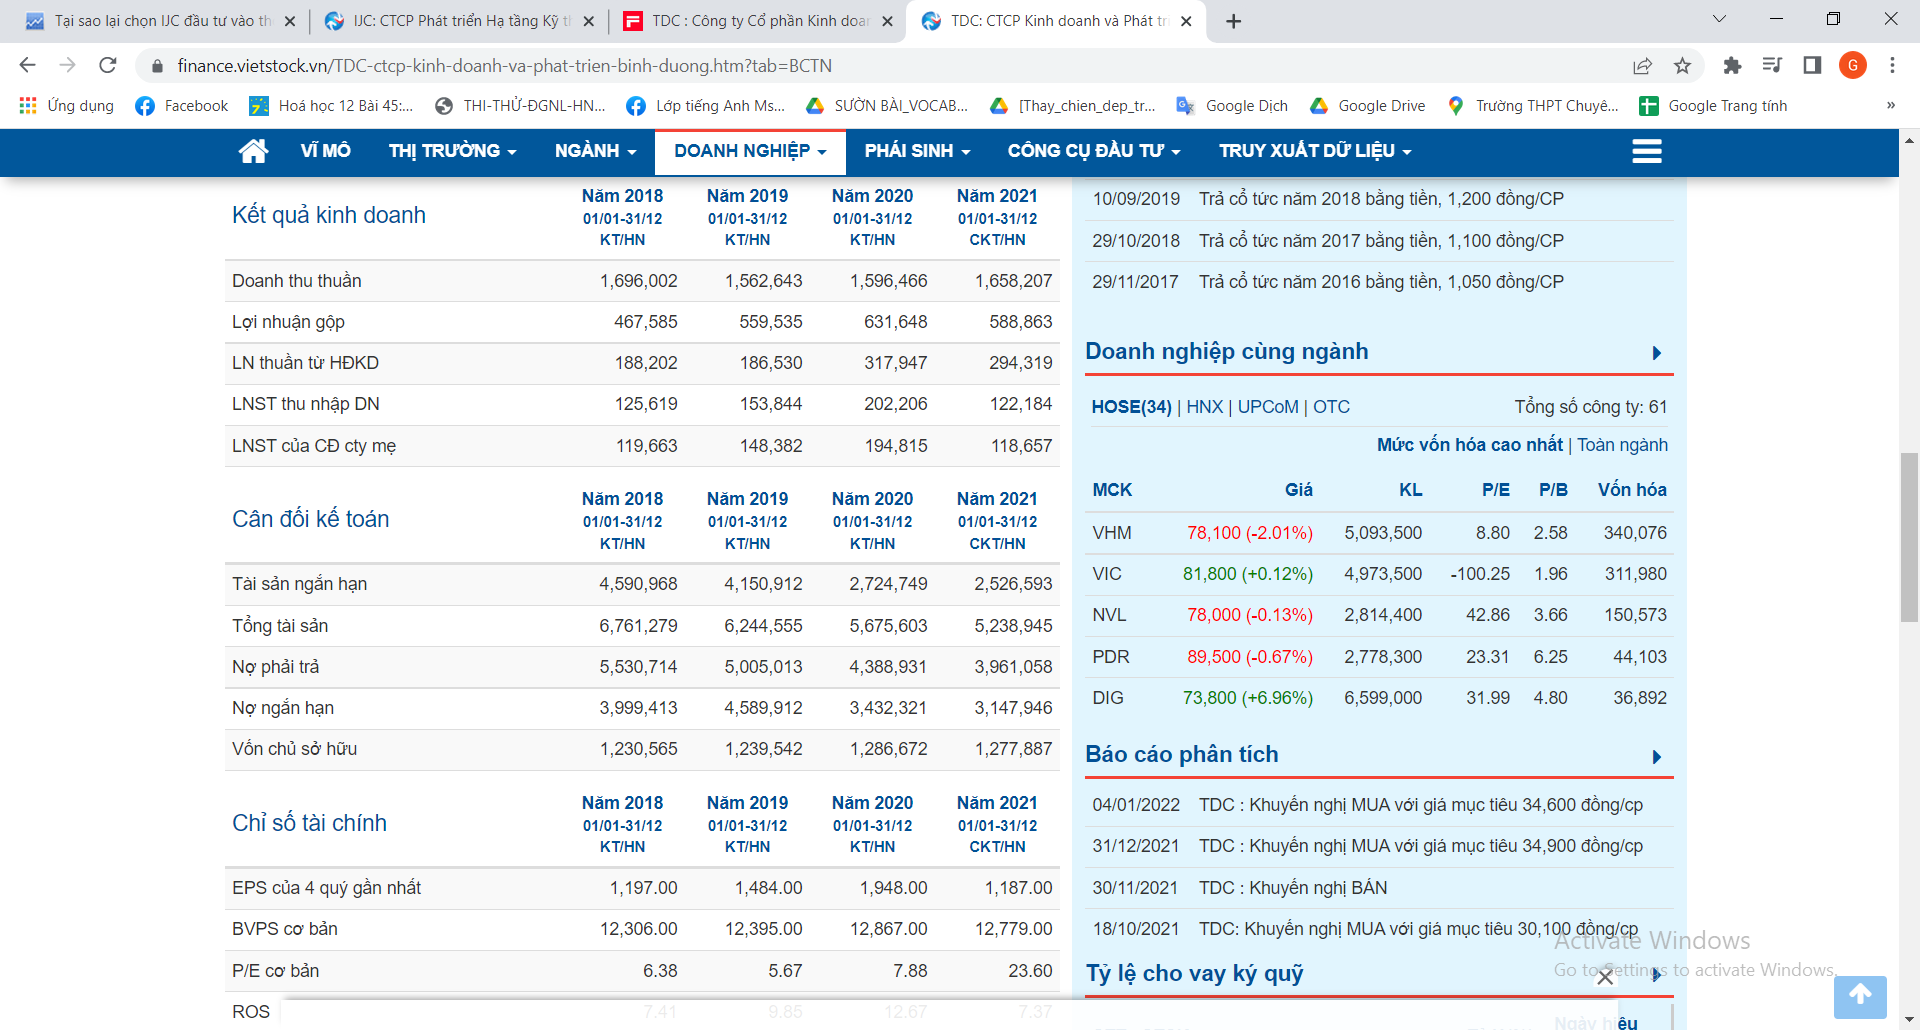Screen dimensions: 1920x1030
Task: Click the share page icon
Action: point(1642,65)
